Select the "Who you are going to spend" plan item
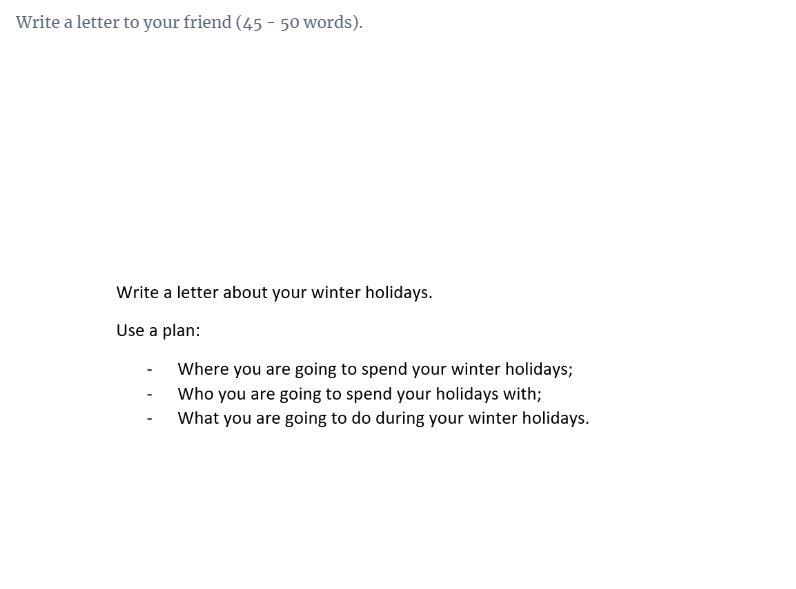Viewport: 796px width, 589px height. coord(359,394)
